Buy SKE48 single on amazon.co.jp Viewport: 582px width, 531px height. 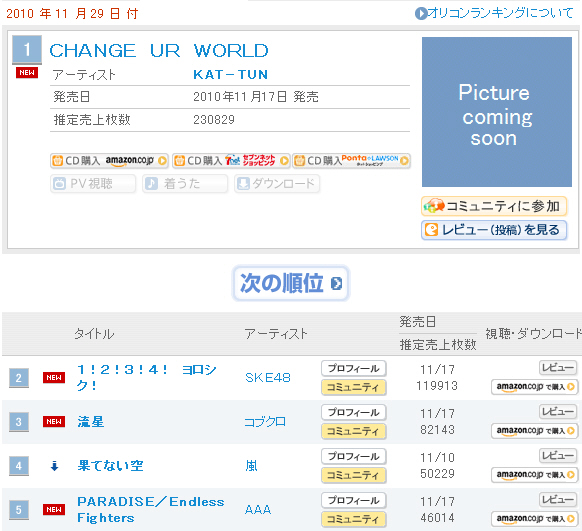click(x=534, y=387)
